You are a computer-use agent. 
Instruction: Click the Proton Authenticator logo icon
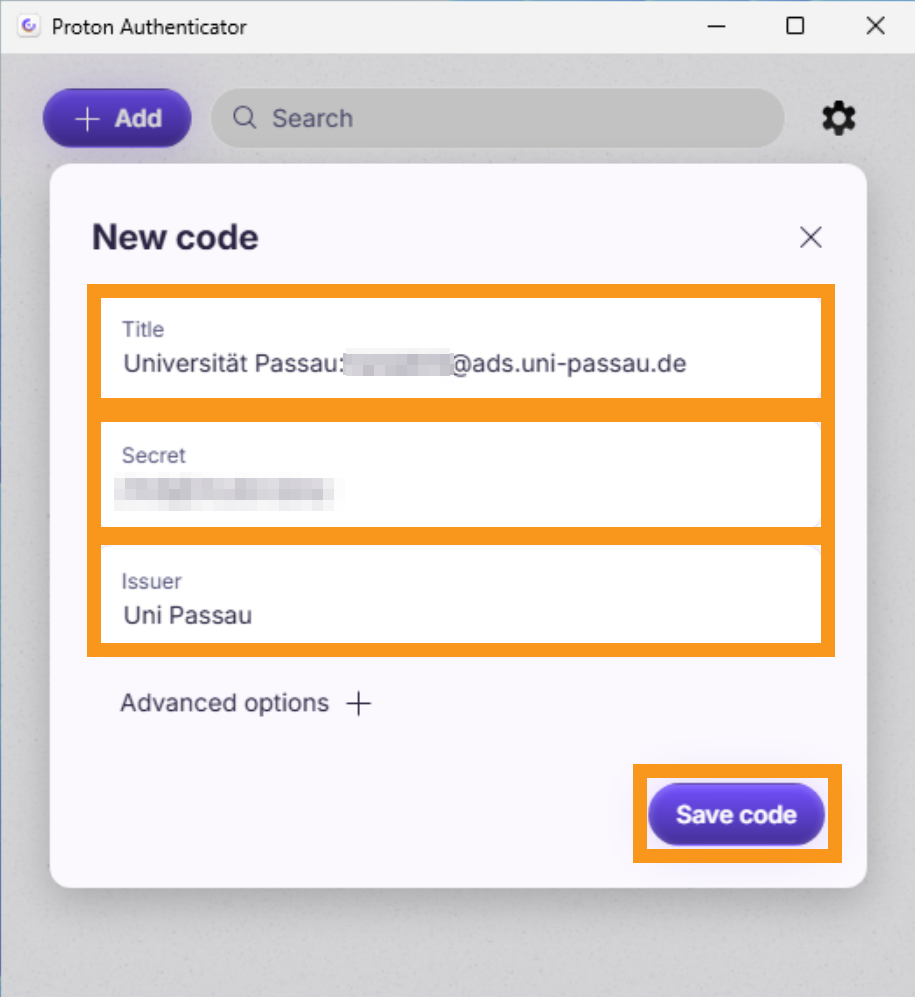[x=30, y=27]
